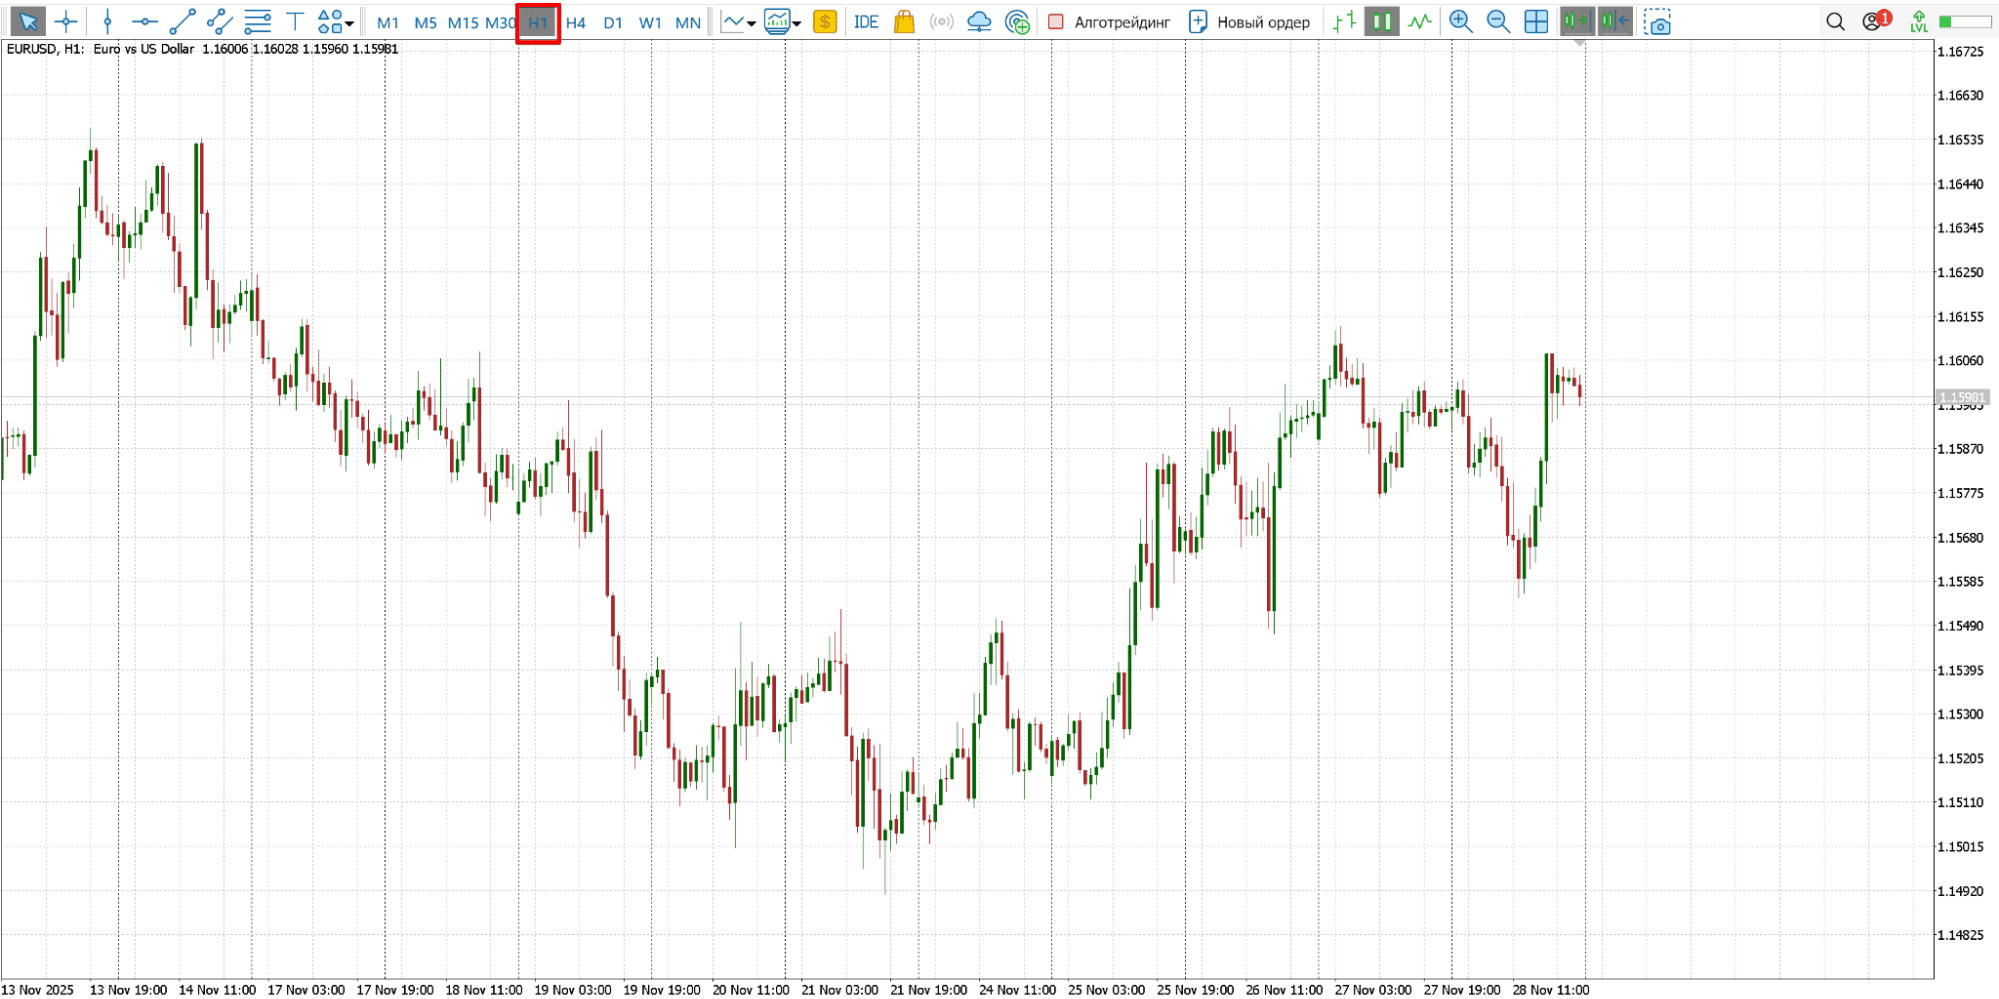Pick the horizontal line tool

click(145, 21)
